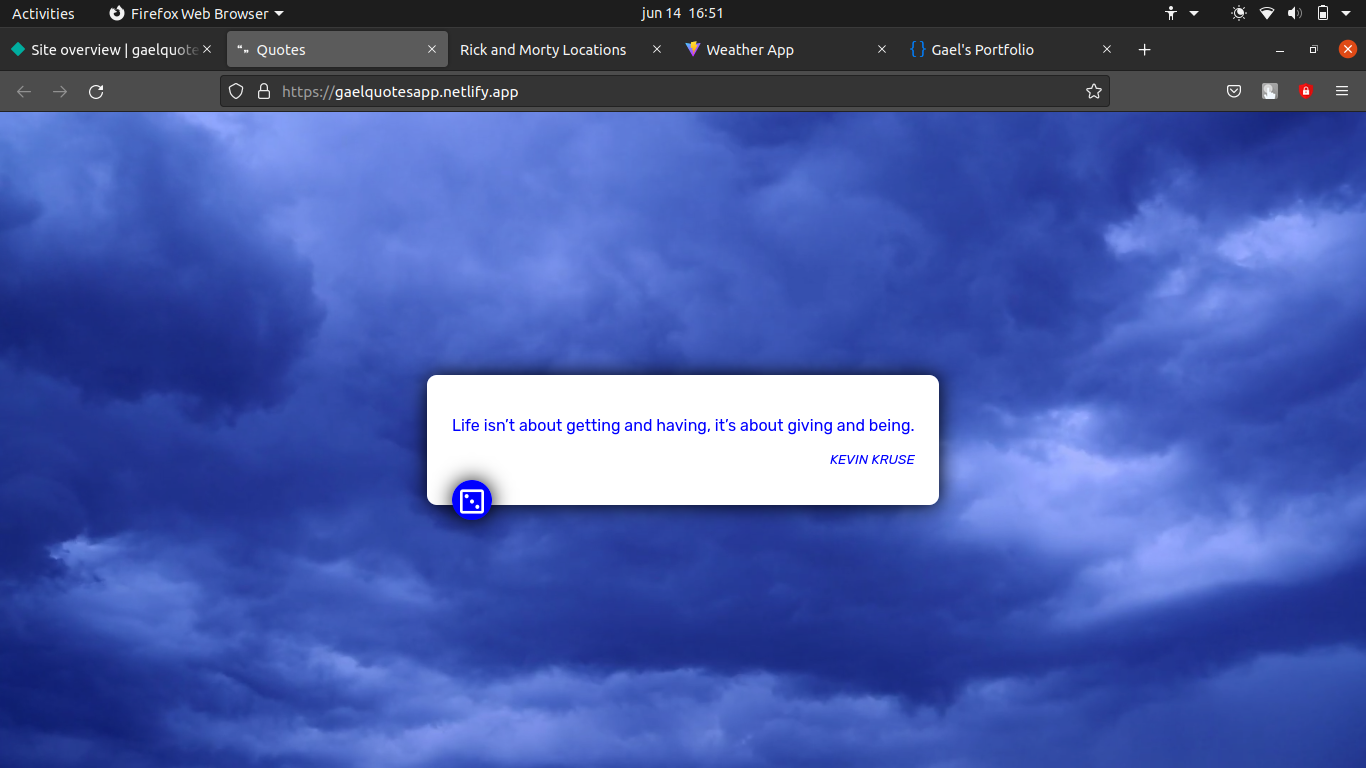Click the red shield lock extension icon
Screen dimensions: 1366x768
tap(1305, 92)
